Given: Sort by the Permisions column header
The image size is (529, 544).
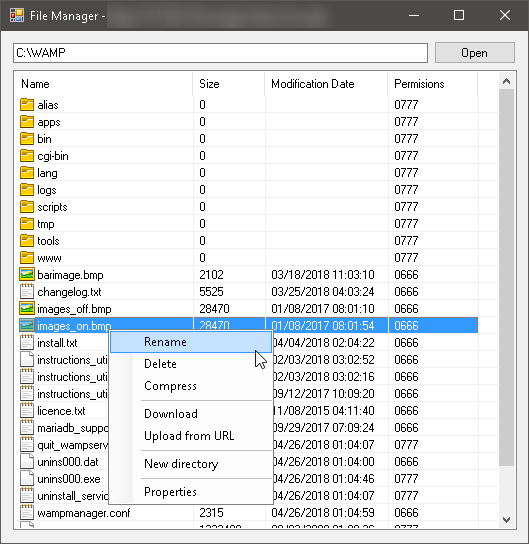Looking at the screenshot, I should (x=433, y=84).
